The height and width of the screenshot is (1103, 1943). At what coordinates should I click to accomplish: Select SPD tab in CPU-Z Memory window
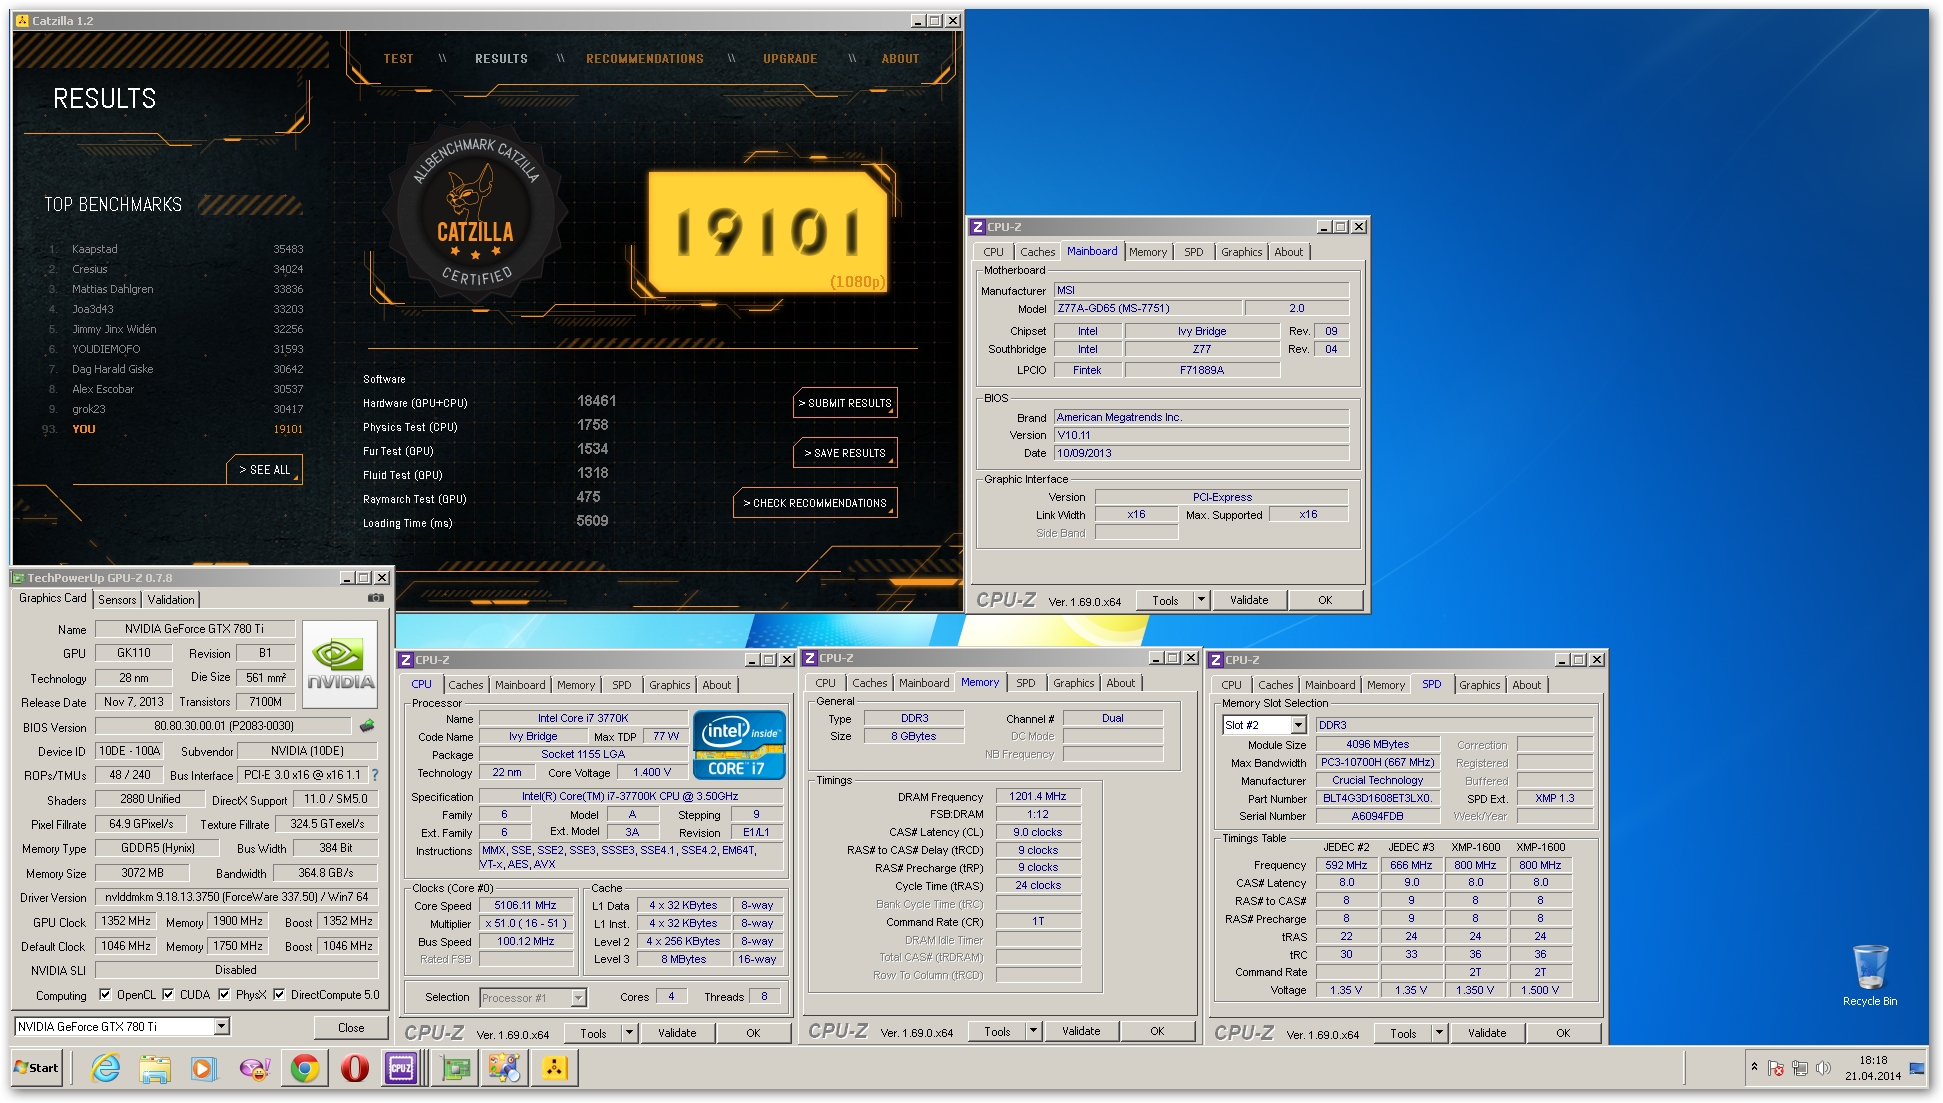tap(1025, 683)
